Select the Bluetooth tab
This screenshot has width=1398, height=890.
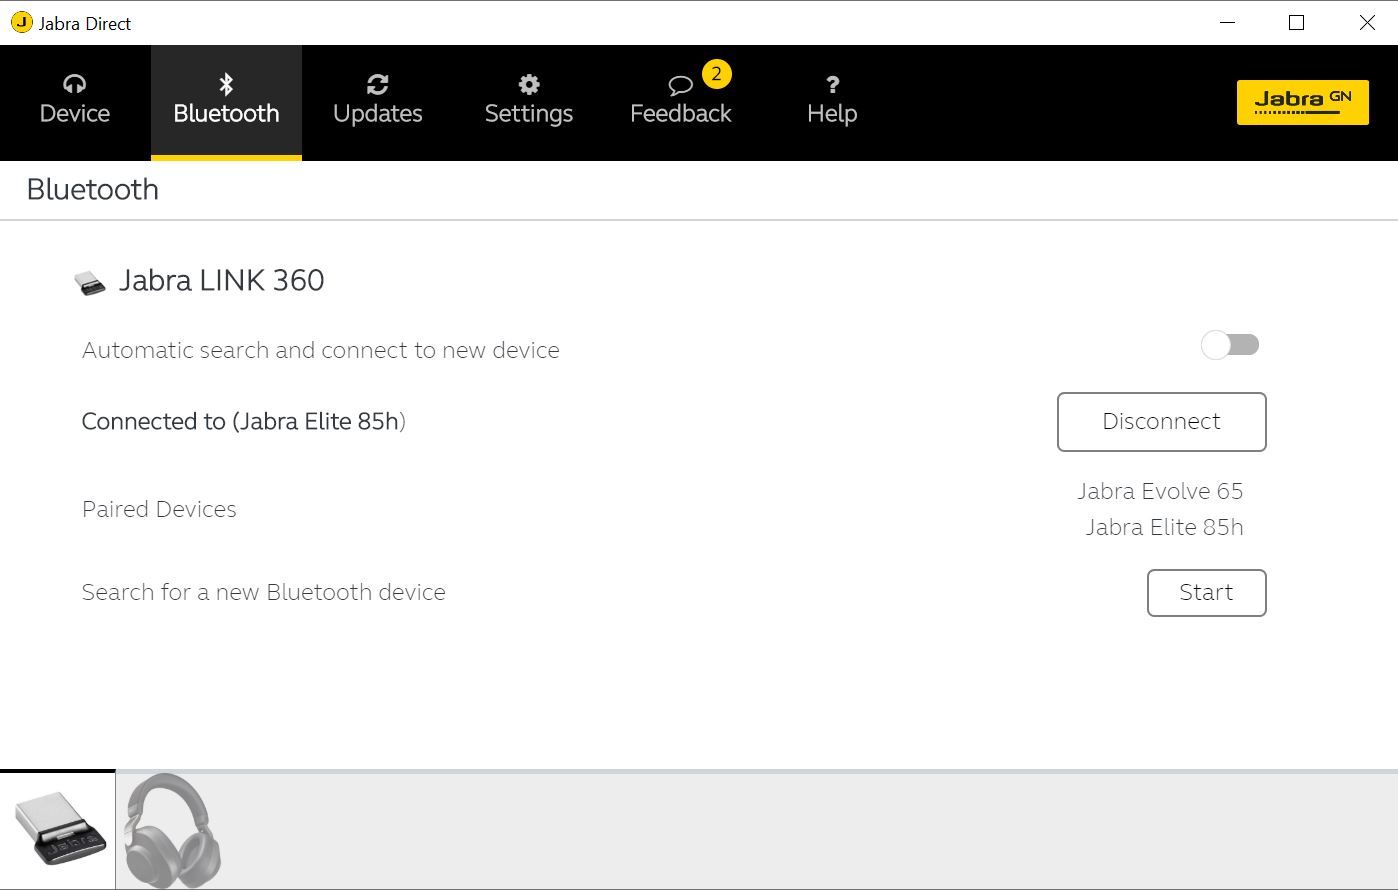point(226,102)
